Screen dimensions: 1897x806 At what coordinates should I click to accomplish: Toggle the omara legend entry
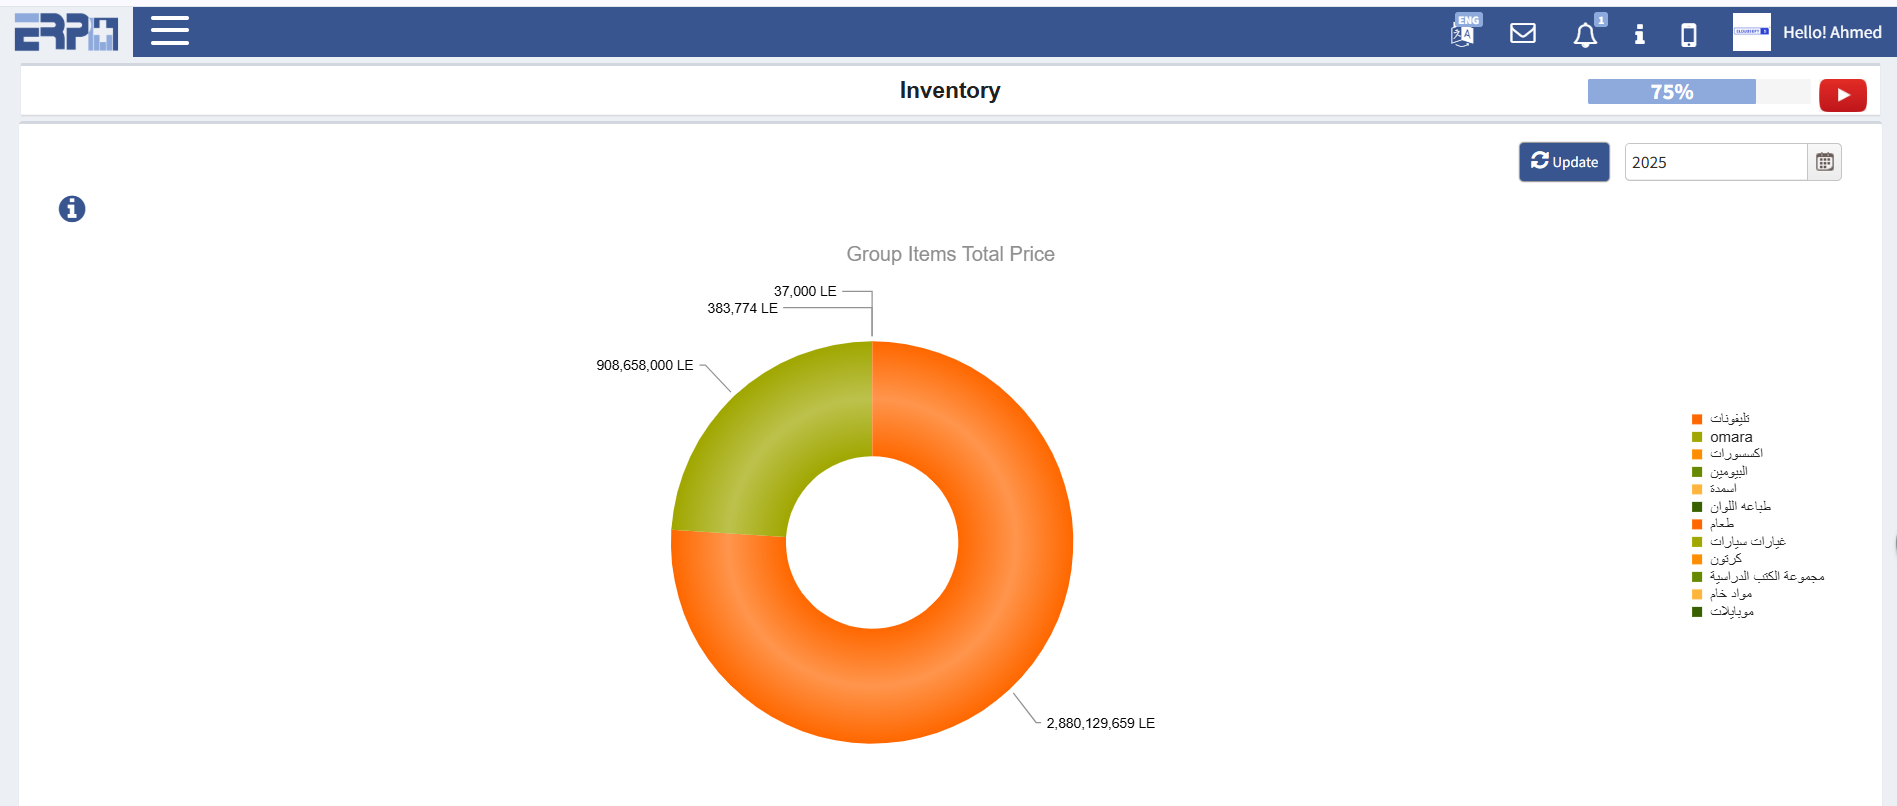click(x=1730, y=437)
